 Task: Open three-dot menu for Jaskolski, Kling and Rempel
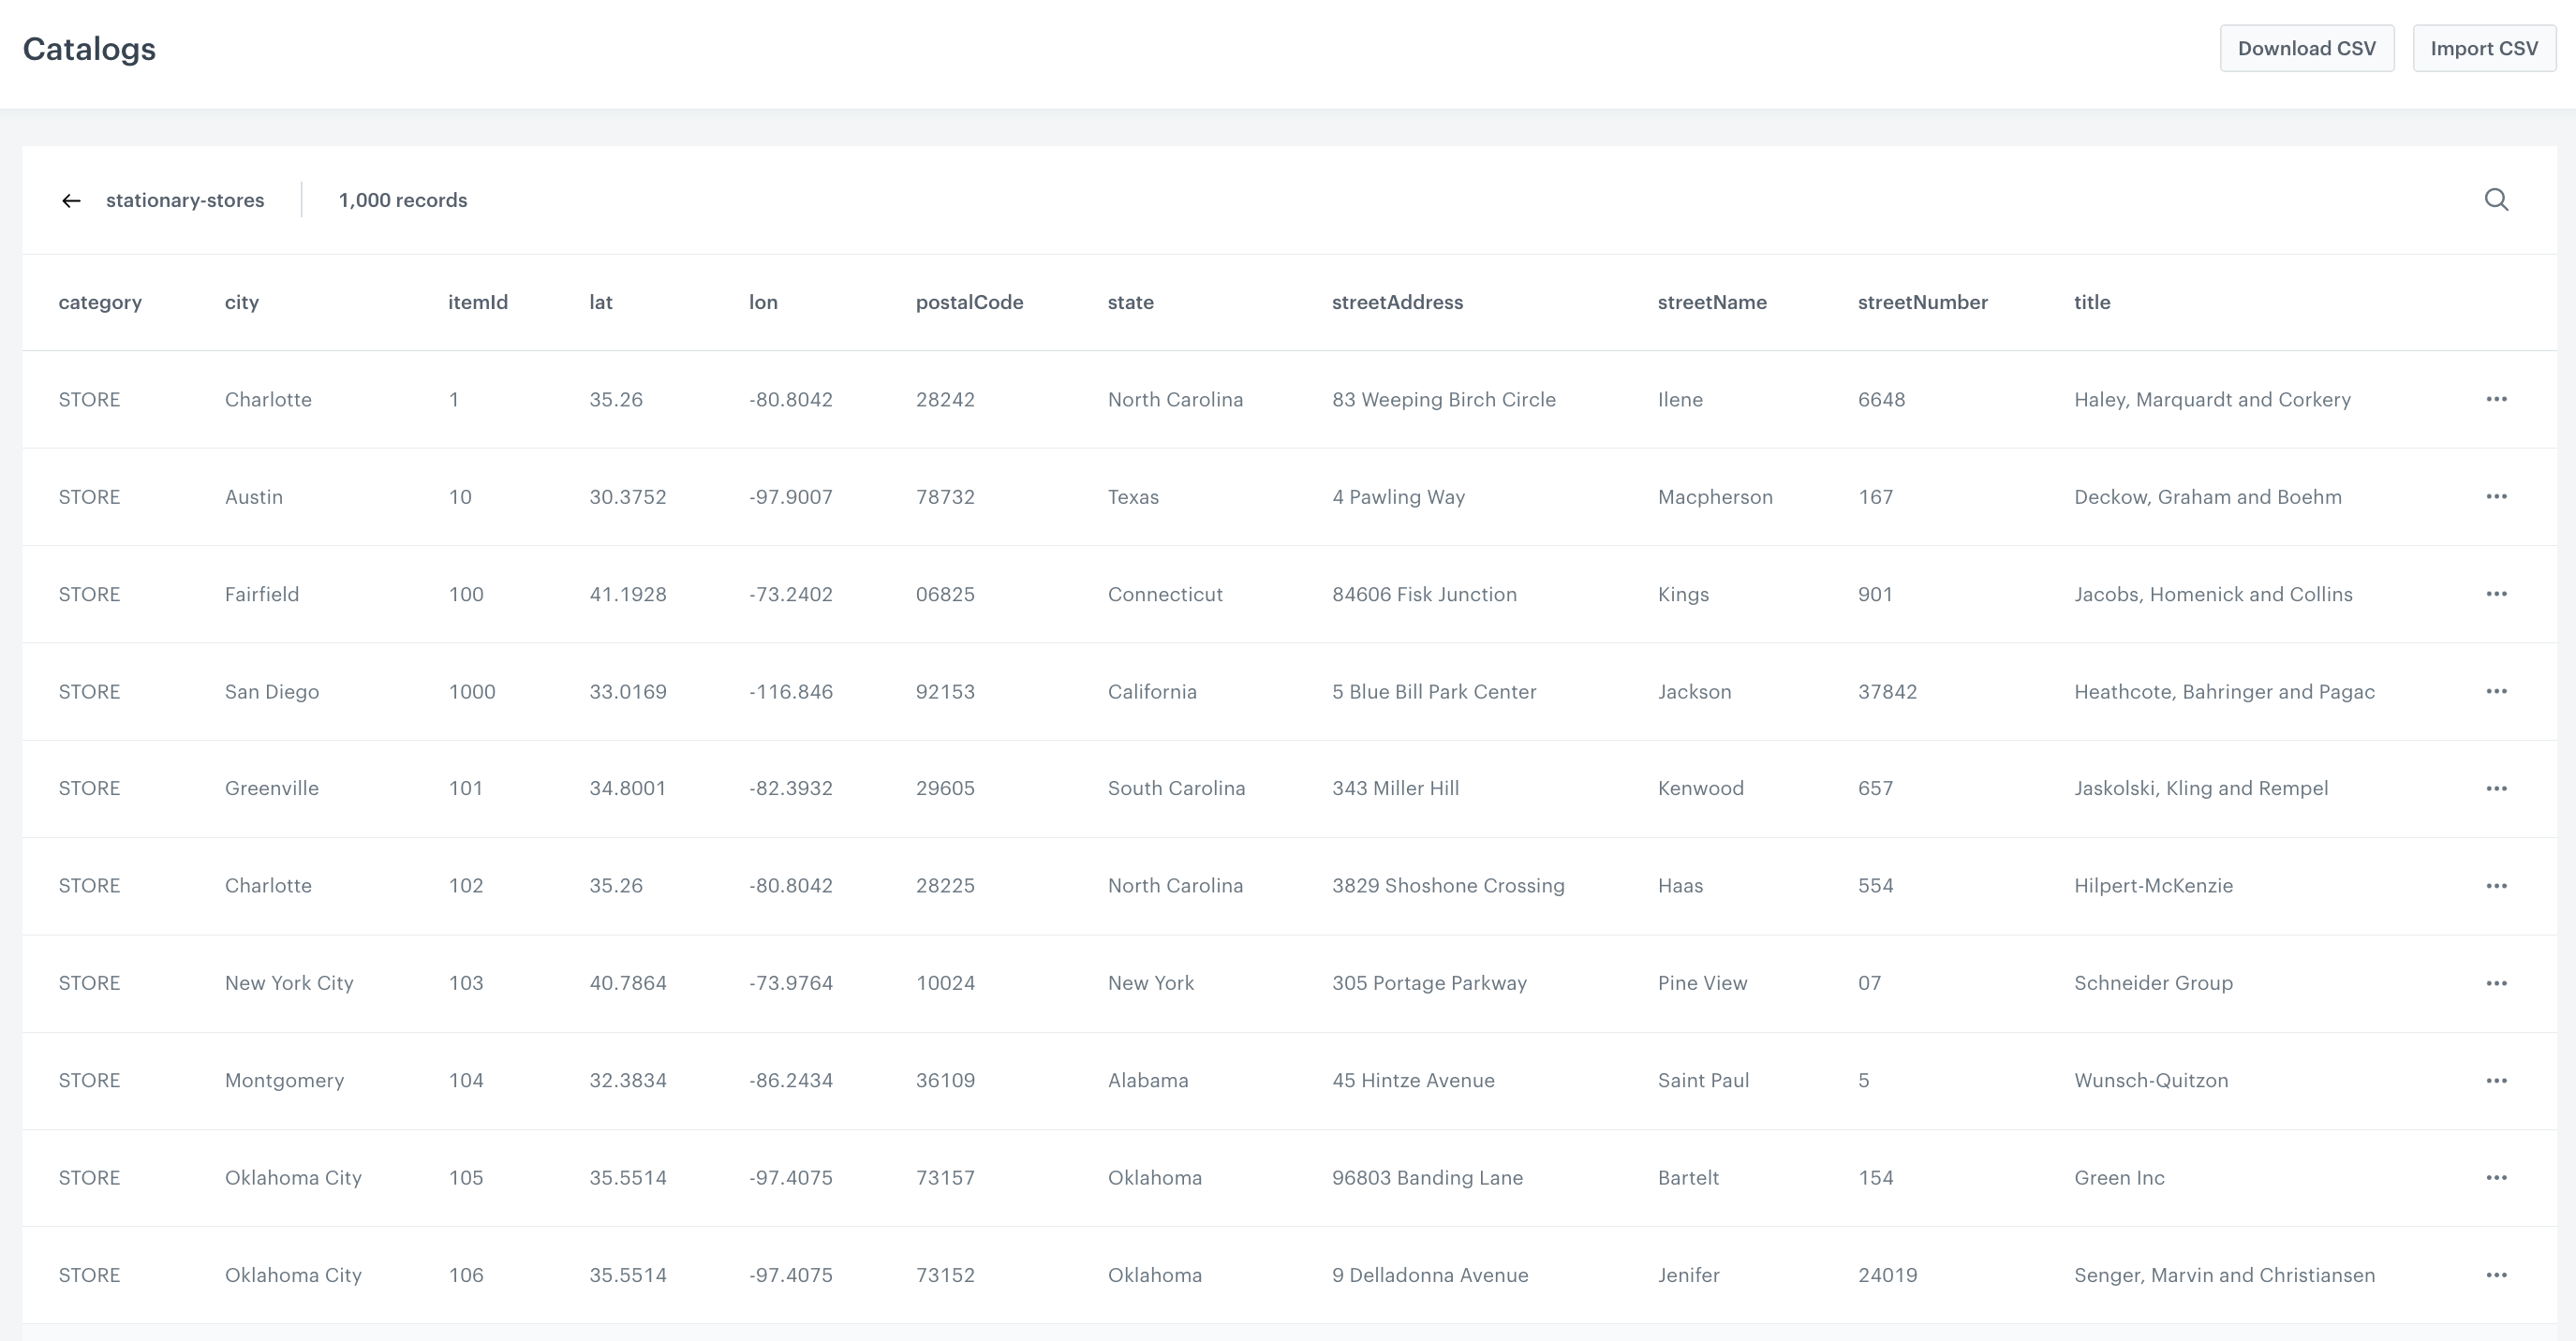pos(2496,788)
